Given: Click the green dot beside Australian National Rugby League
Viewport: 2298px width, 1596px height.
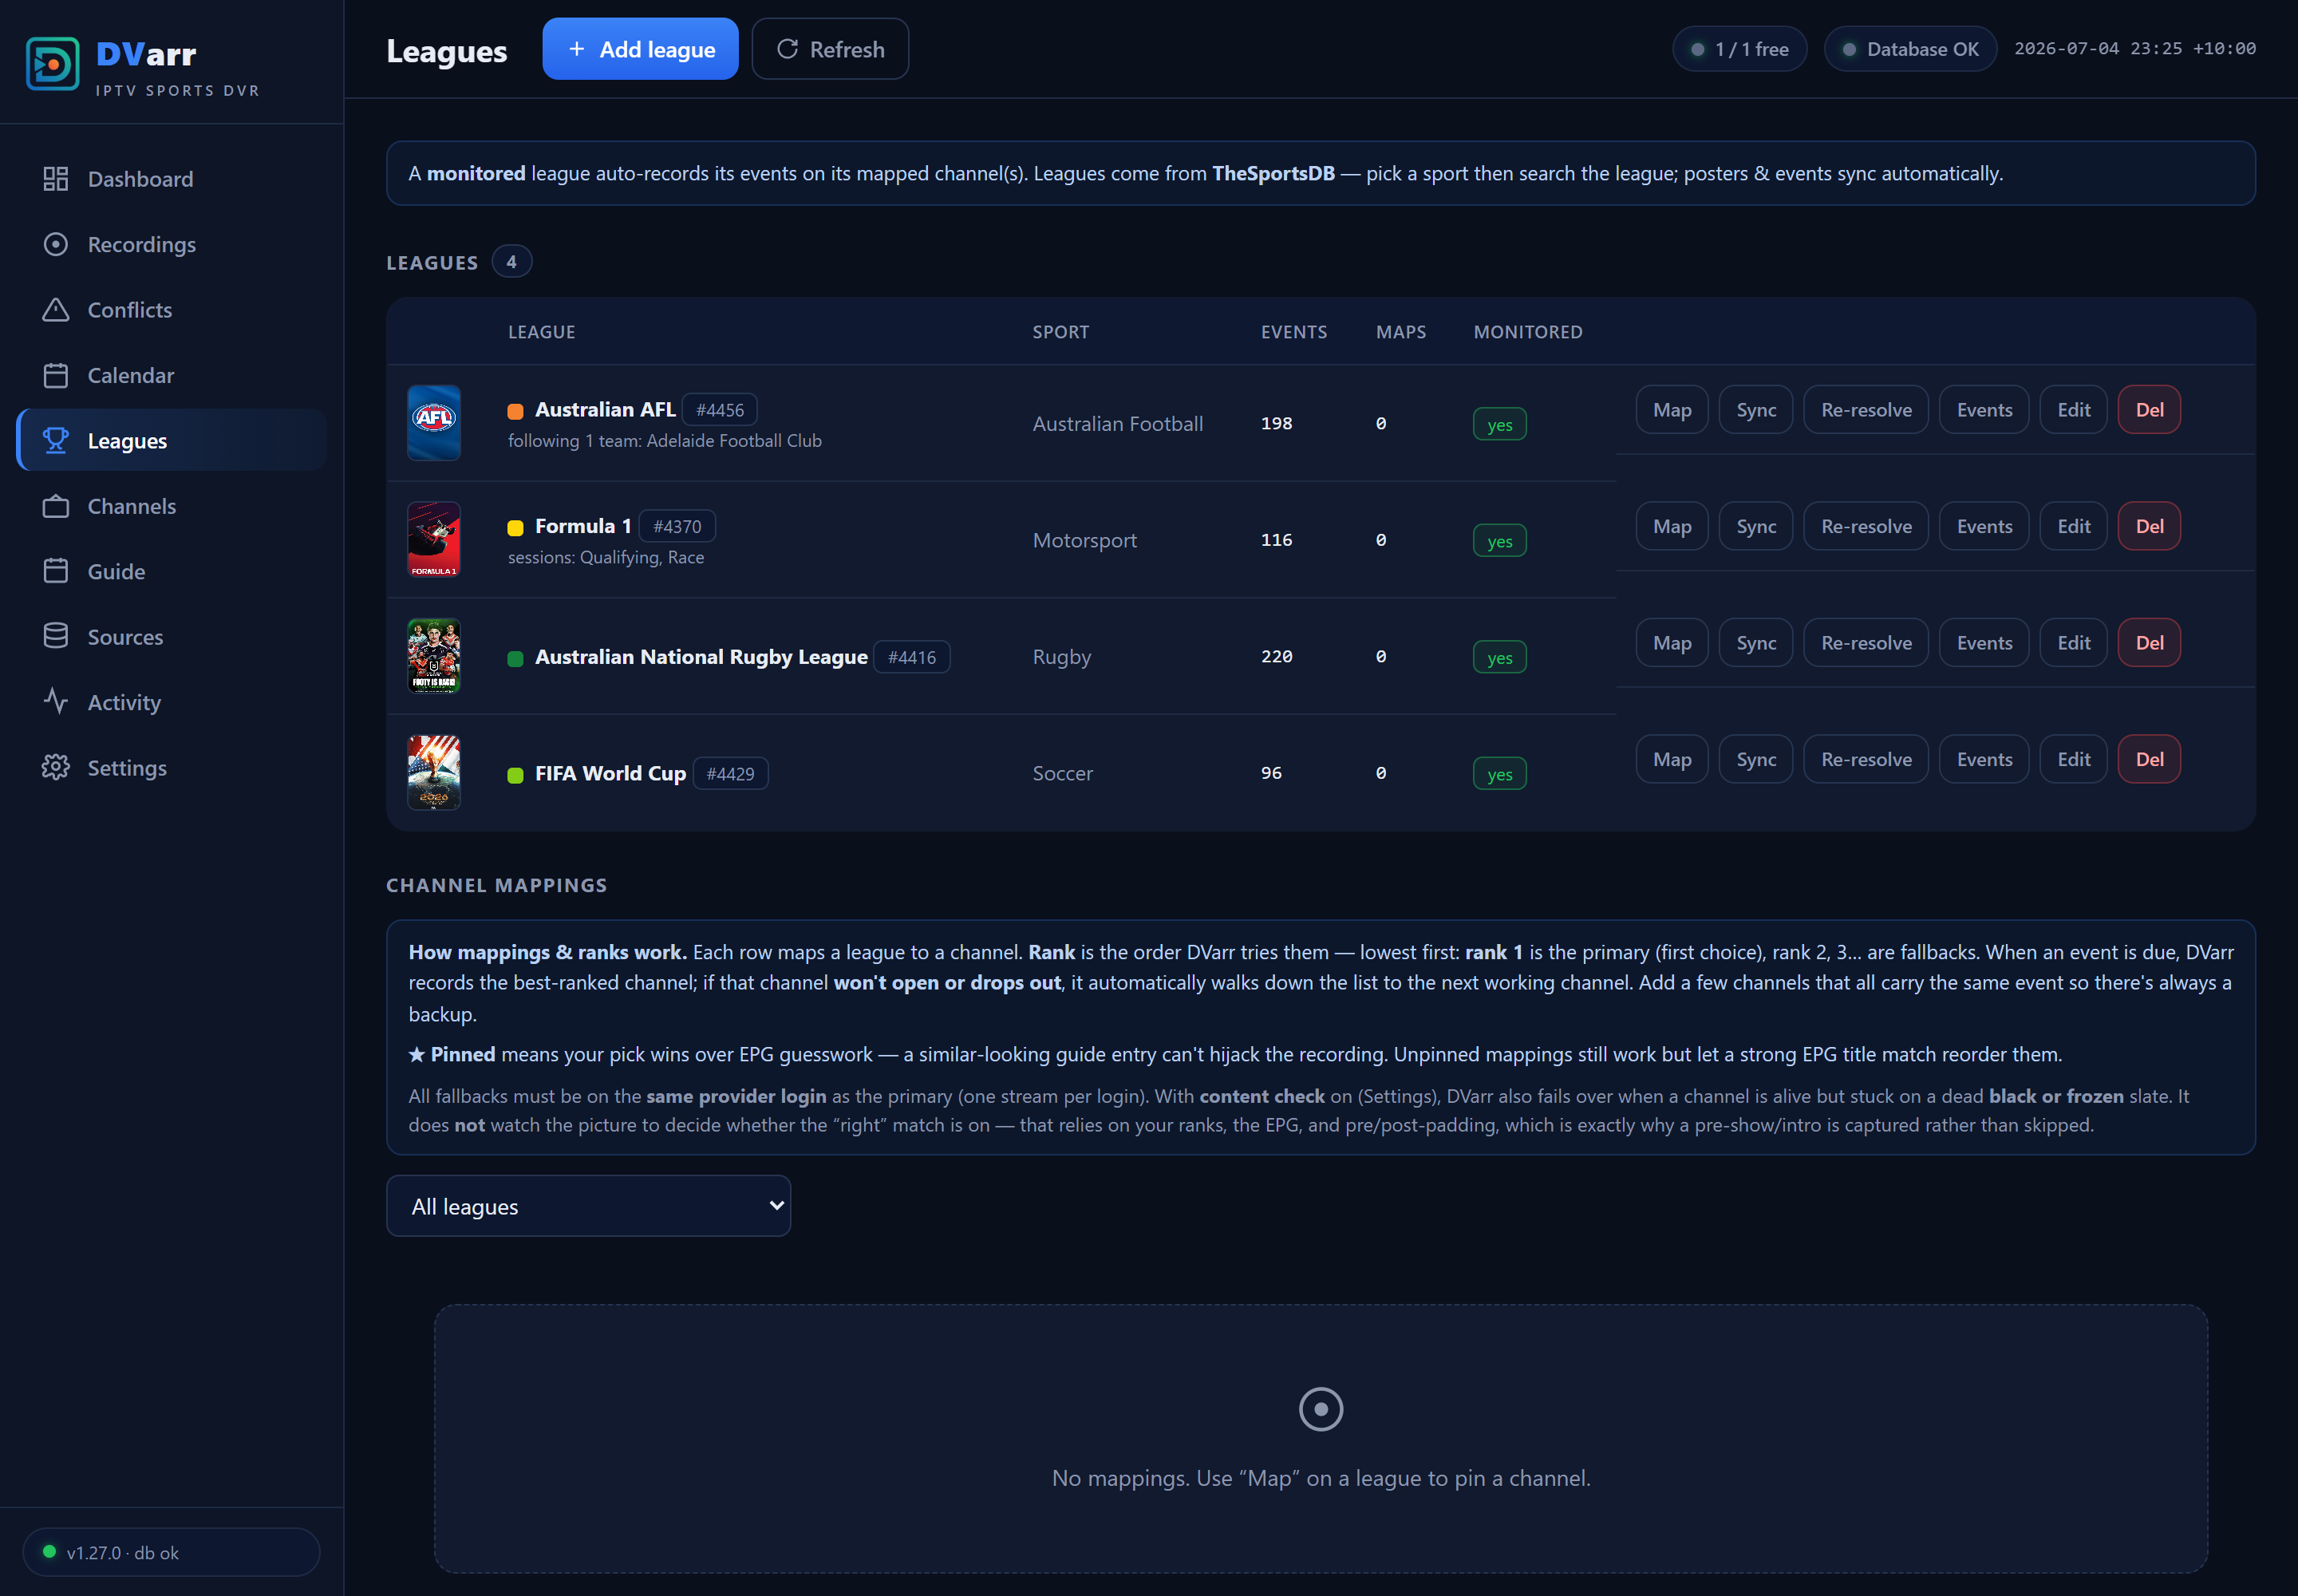Looking at the screenshot, I should click(x=516, y=658).
